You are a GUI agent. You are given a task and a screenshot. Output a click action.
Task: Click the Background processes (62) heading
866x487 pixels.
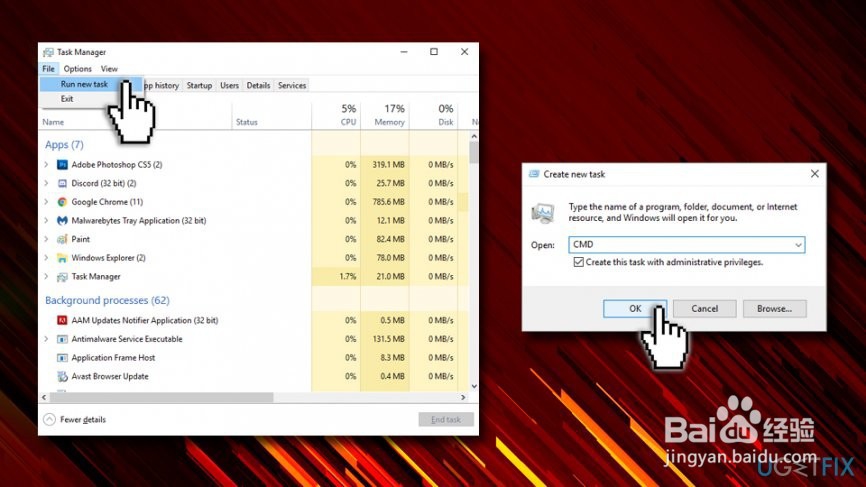107,300
